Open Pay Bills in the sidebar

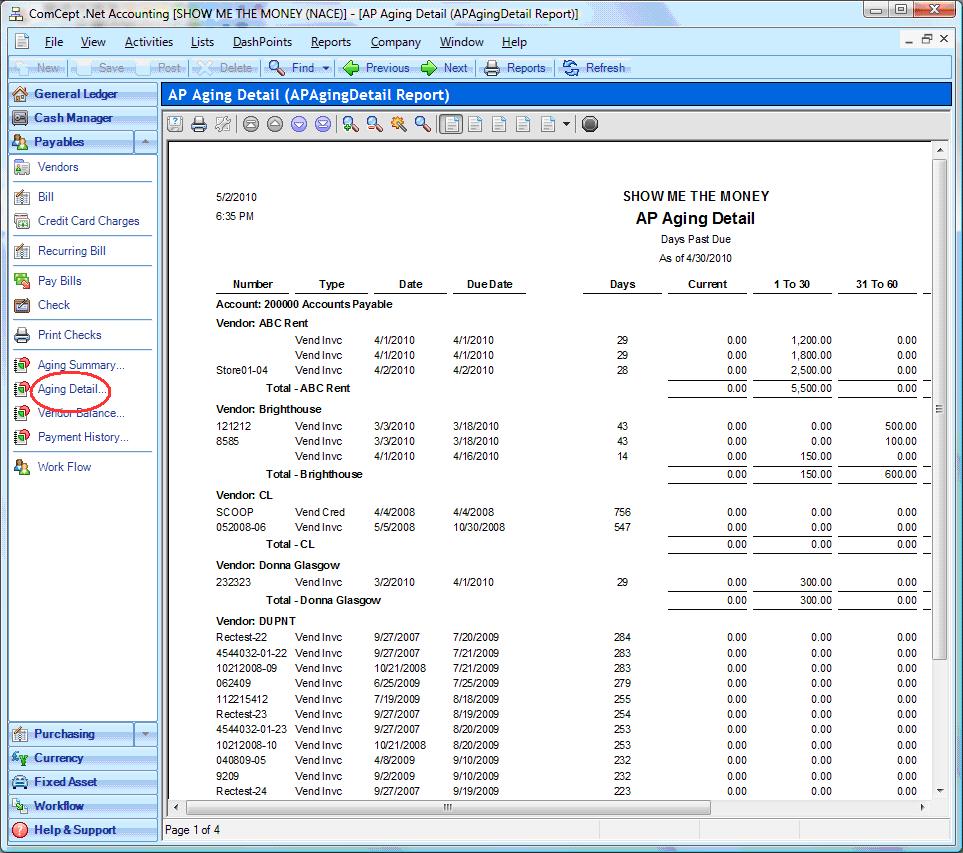[x=59, y=281]
